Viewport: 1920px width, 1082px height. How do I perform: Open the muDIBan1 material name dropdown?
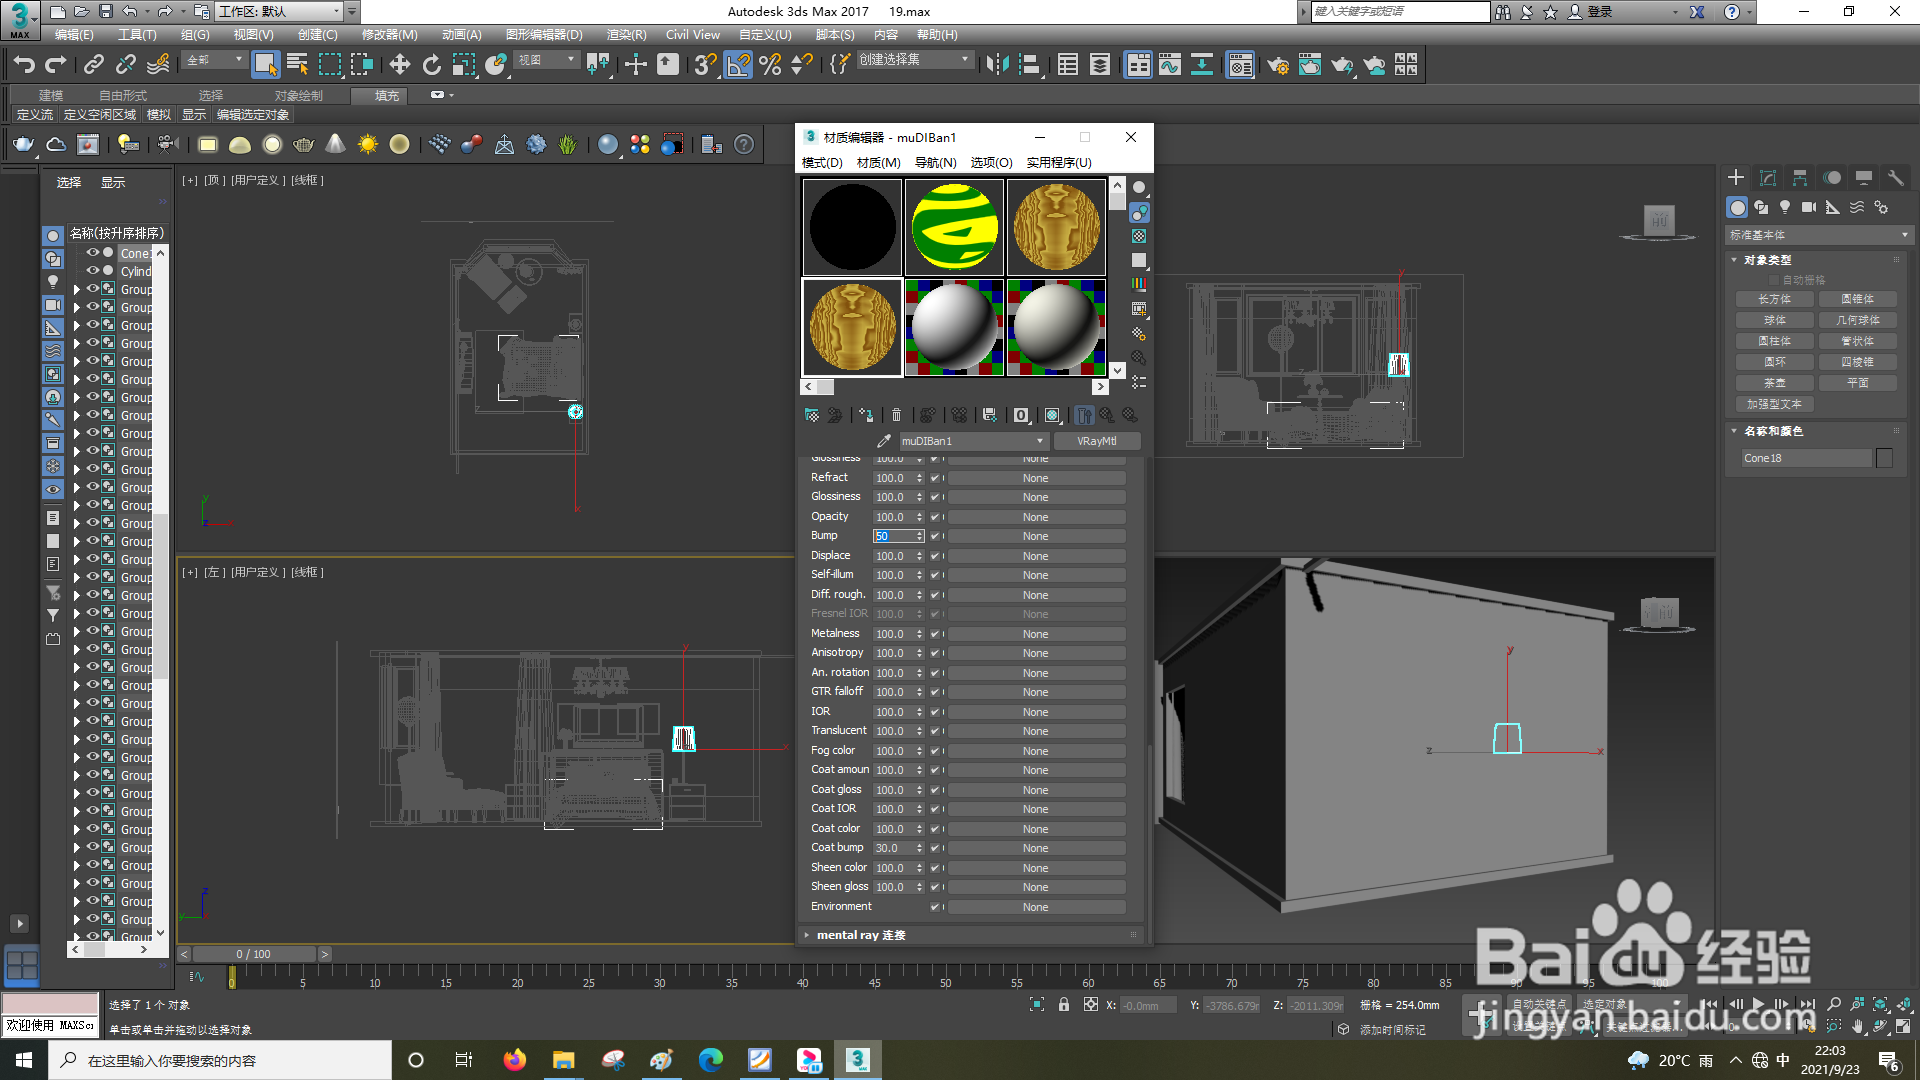[1040, 442]
